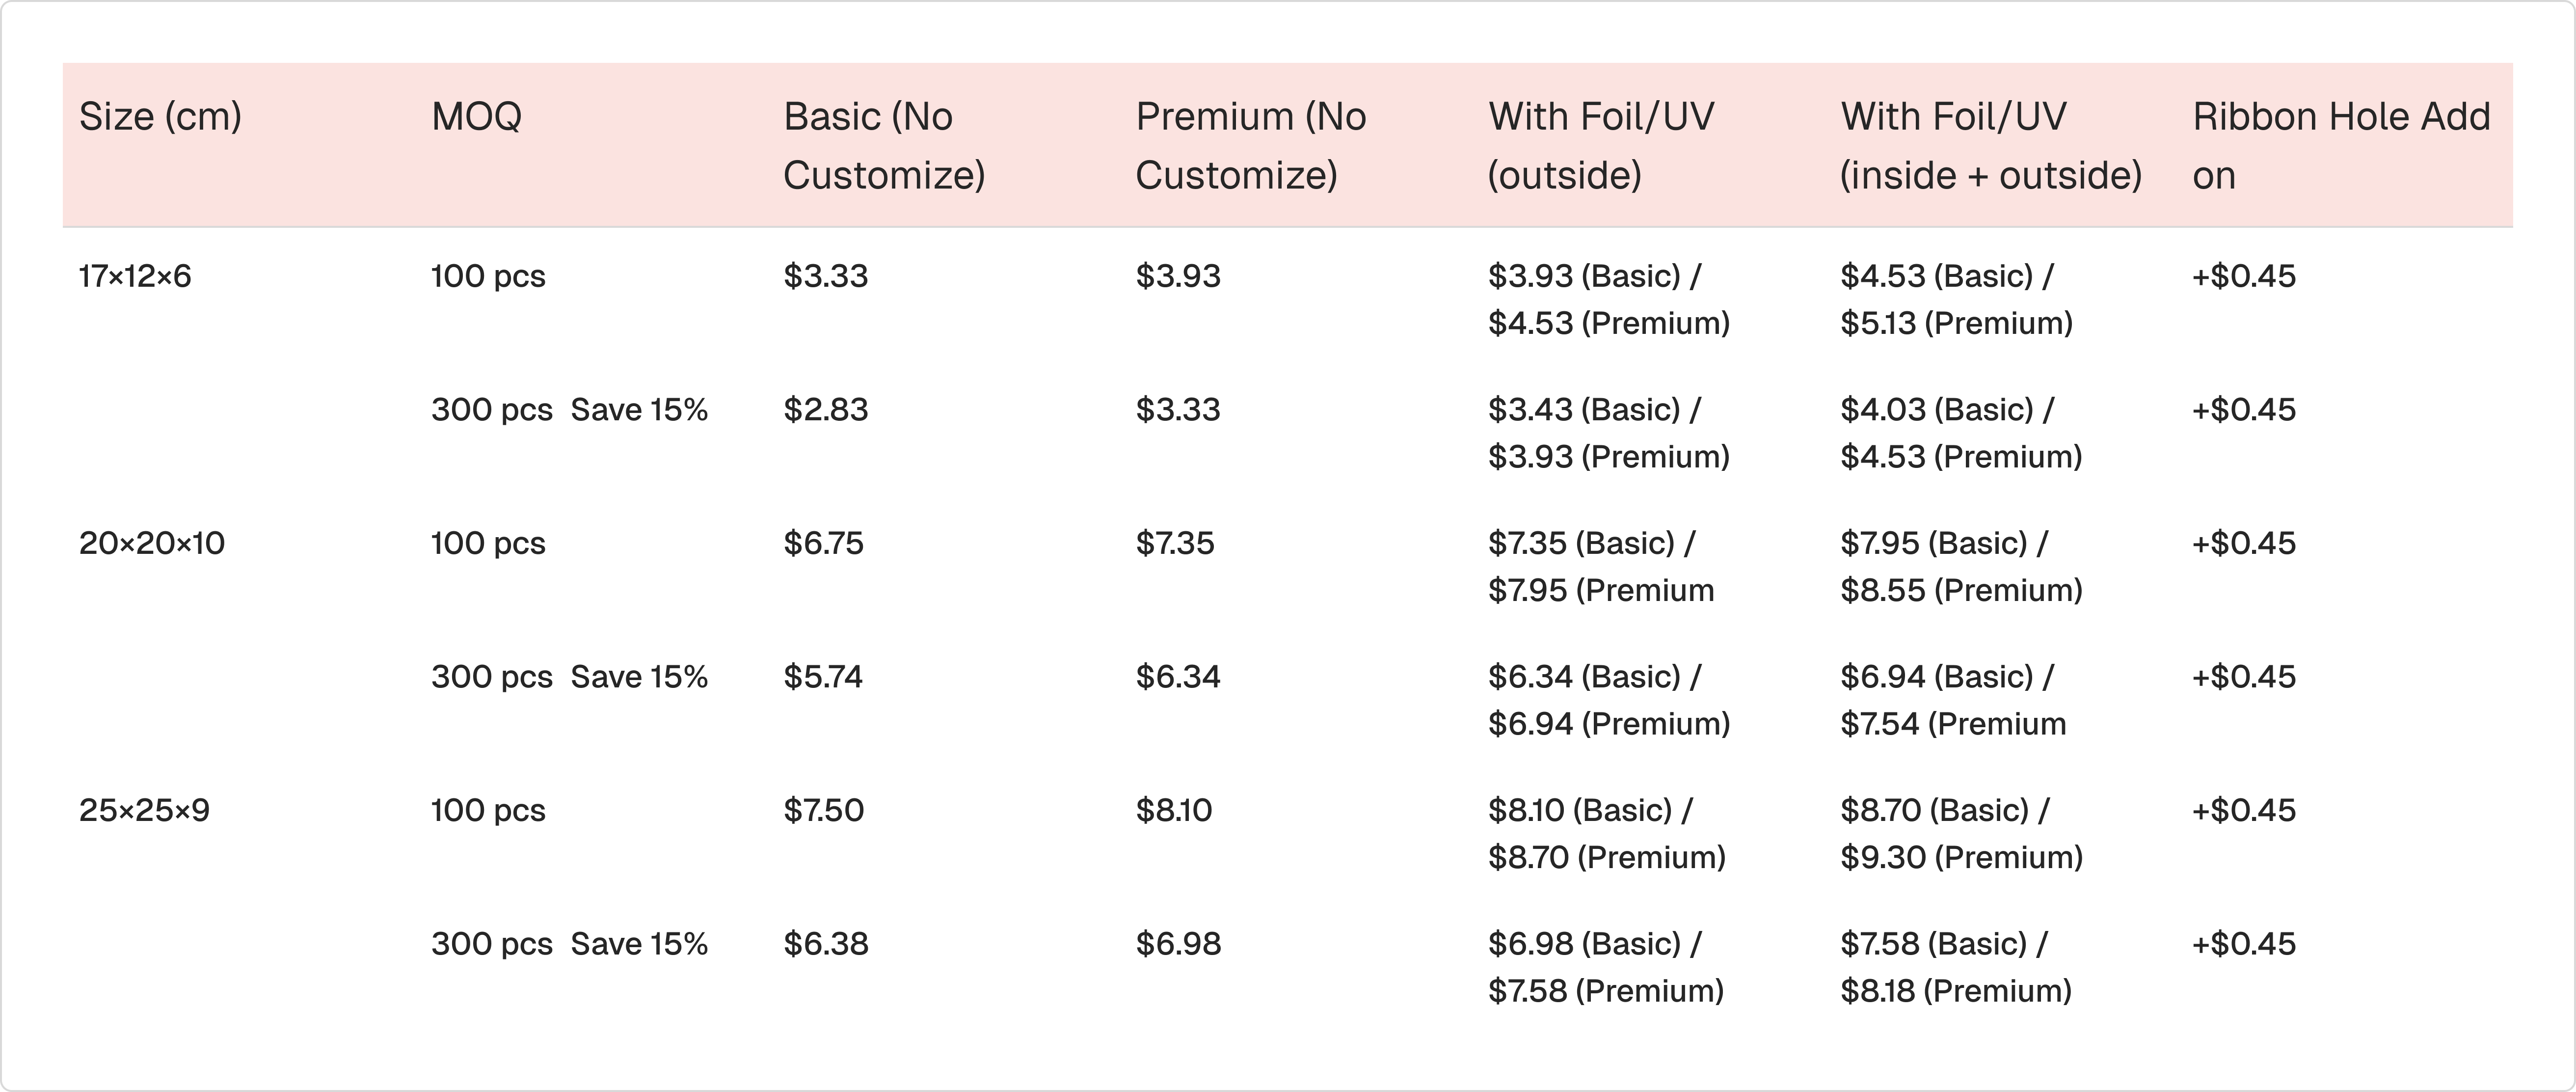This screenshot has width=2576, height=1092.
Task: Click the $3.33 basic price for 17×12×6
Action: point(826,276)
